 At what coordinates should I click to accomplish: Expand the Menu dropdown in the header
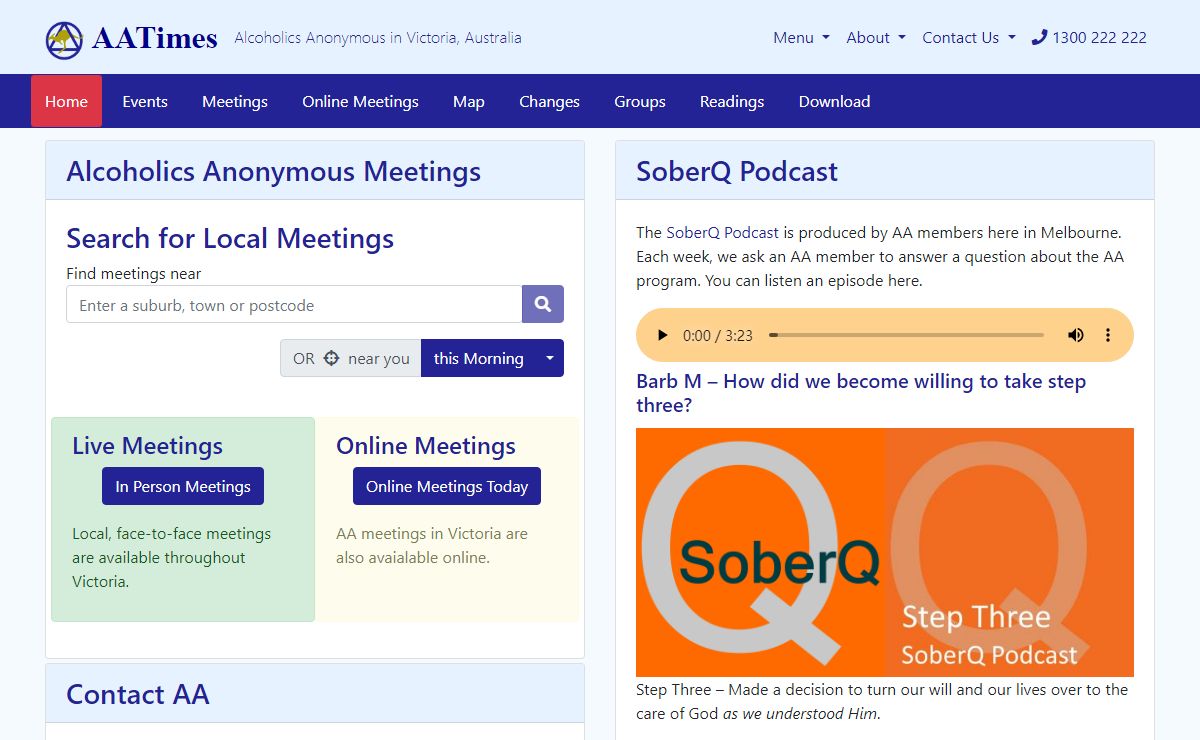tap(801, 38)
